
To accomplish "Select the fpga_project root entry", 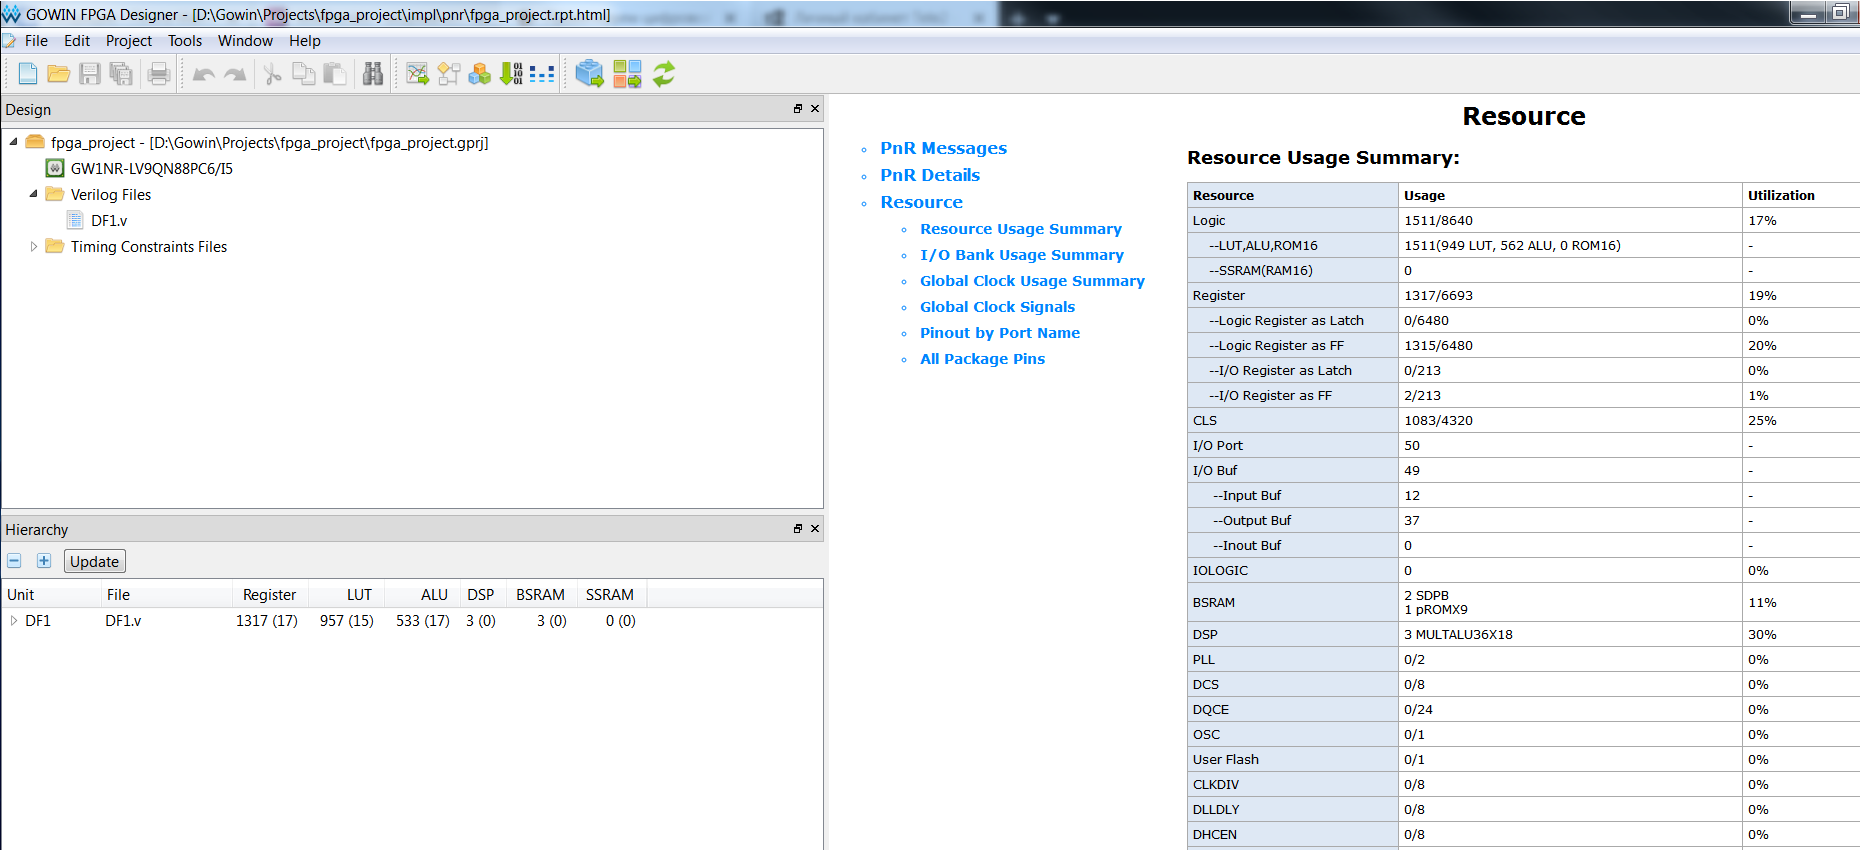I will tap(270, 142).
